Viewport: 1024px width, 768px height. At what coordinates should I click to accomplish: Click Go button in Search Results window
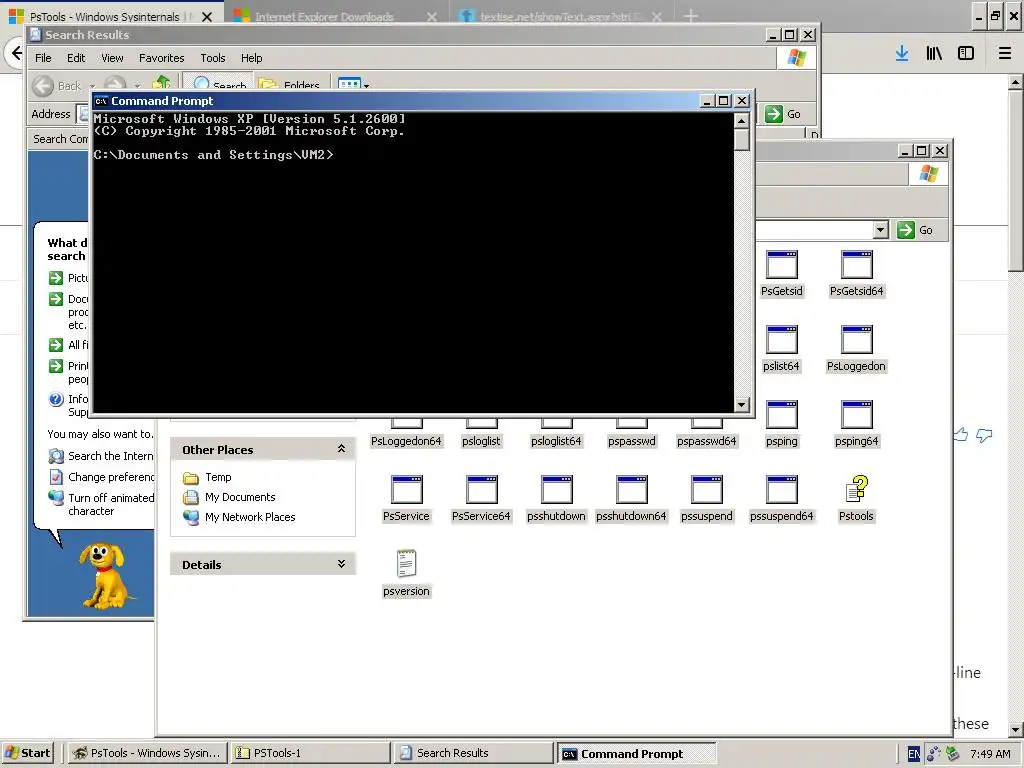784,114
